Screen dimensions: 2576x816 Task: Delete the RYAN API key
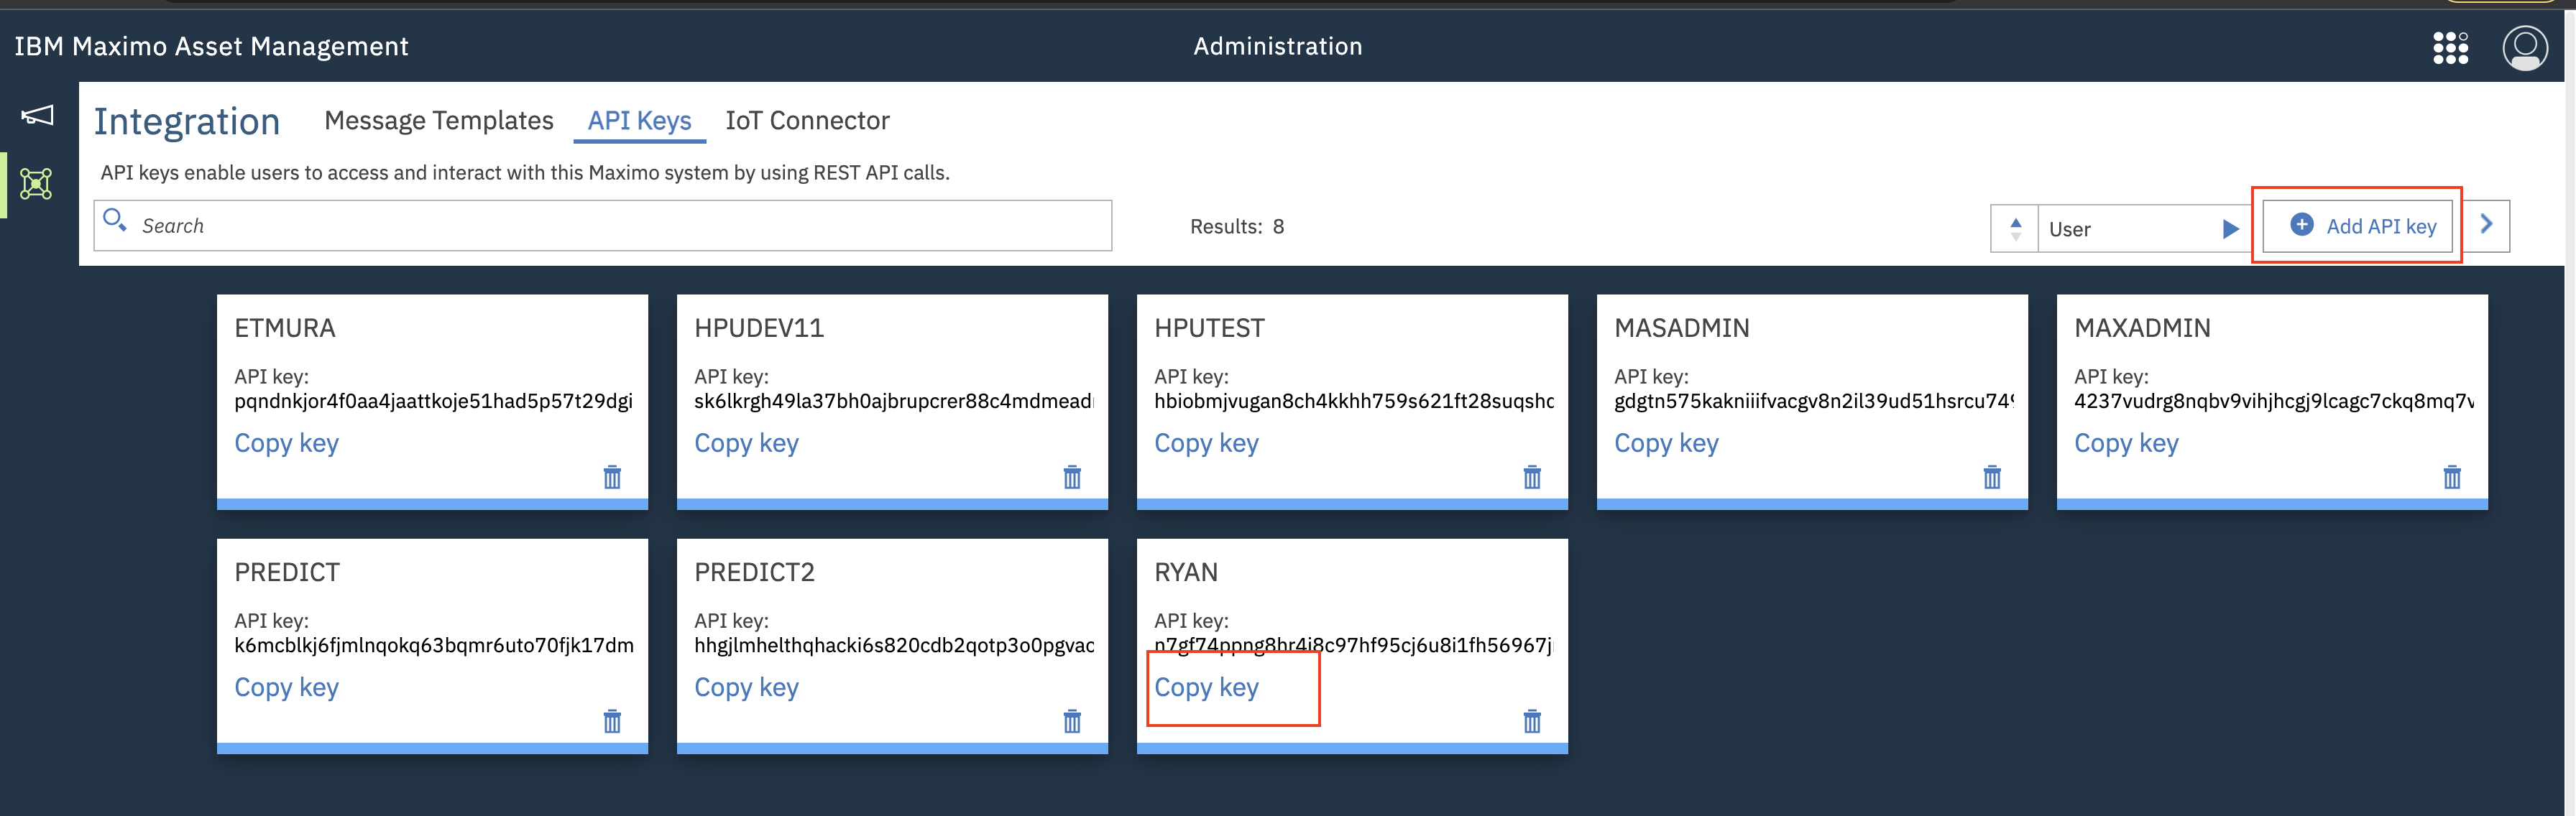pyautogui.click(x=1532, y=721)
